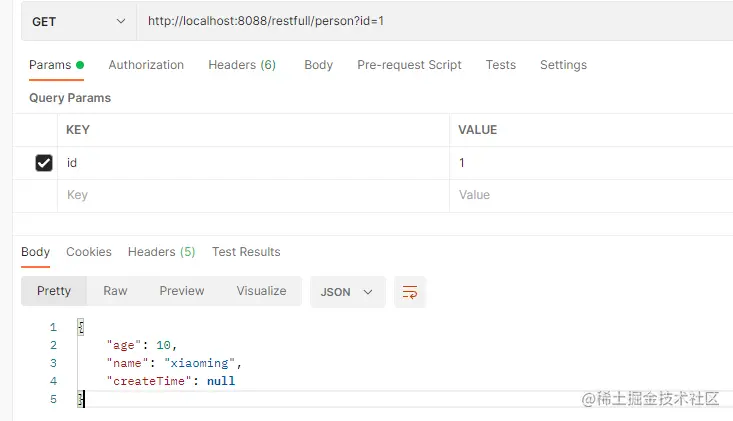Screen dimensions: 733x421
Task: Switch to Visualize response view
Action: pyautogui.click(x=261, y=291)
